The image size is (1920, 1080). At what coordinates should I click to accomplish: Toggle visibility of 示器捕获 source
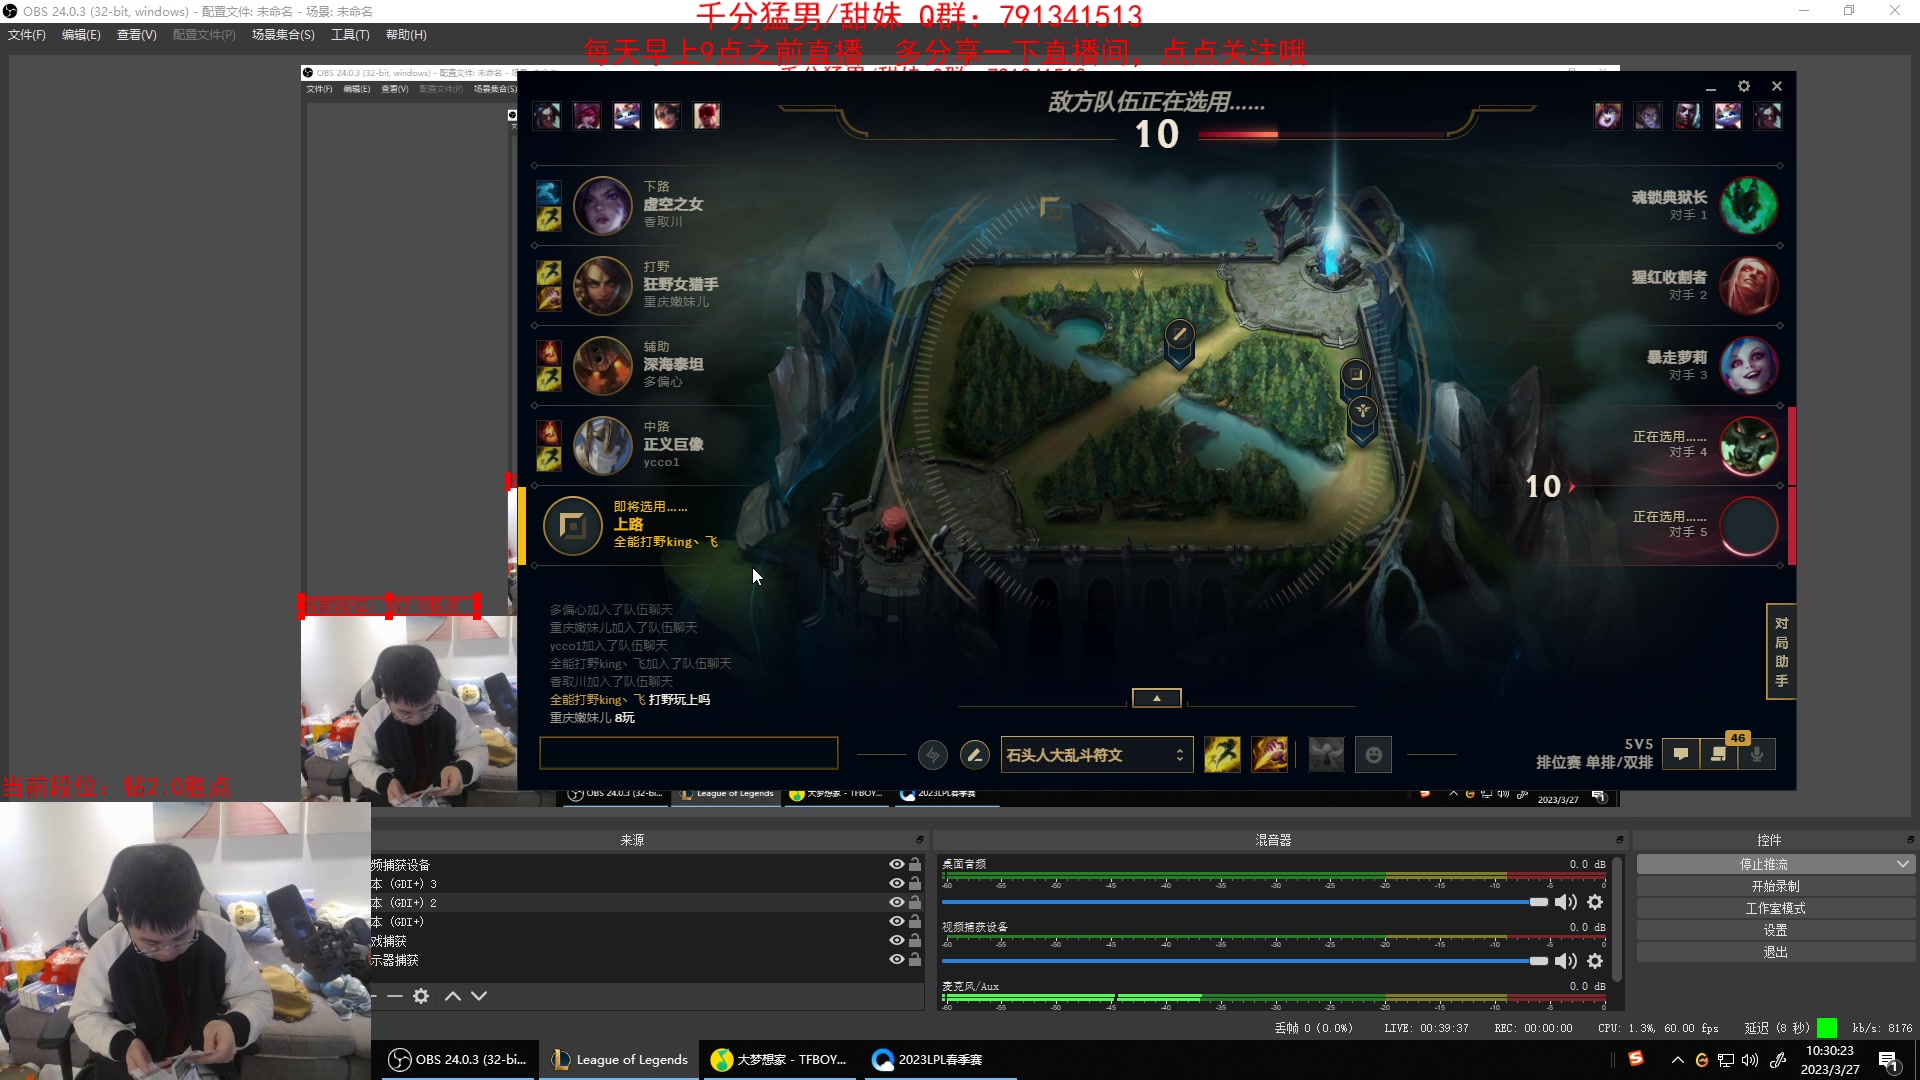pos(897,960)
